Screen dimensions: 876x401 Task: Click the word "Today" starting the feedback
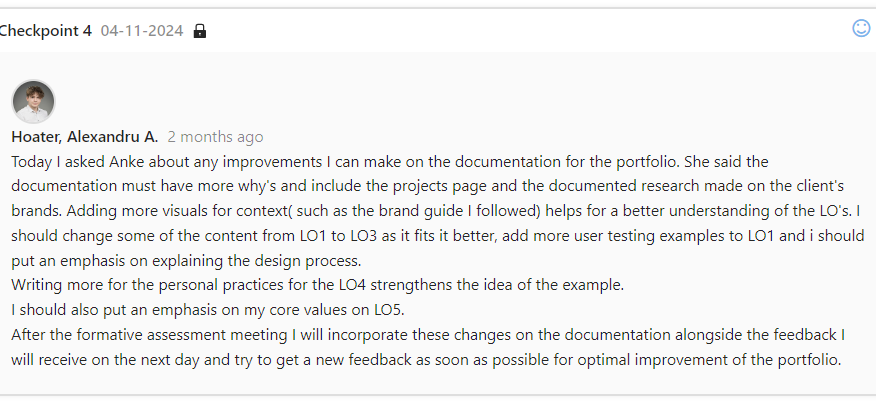(34, 161)
